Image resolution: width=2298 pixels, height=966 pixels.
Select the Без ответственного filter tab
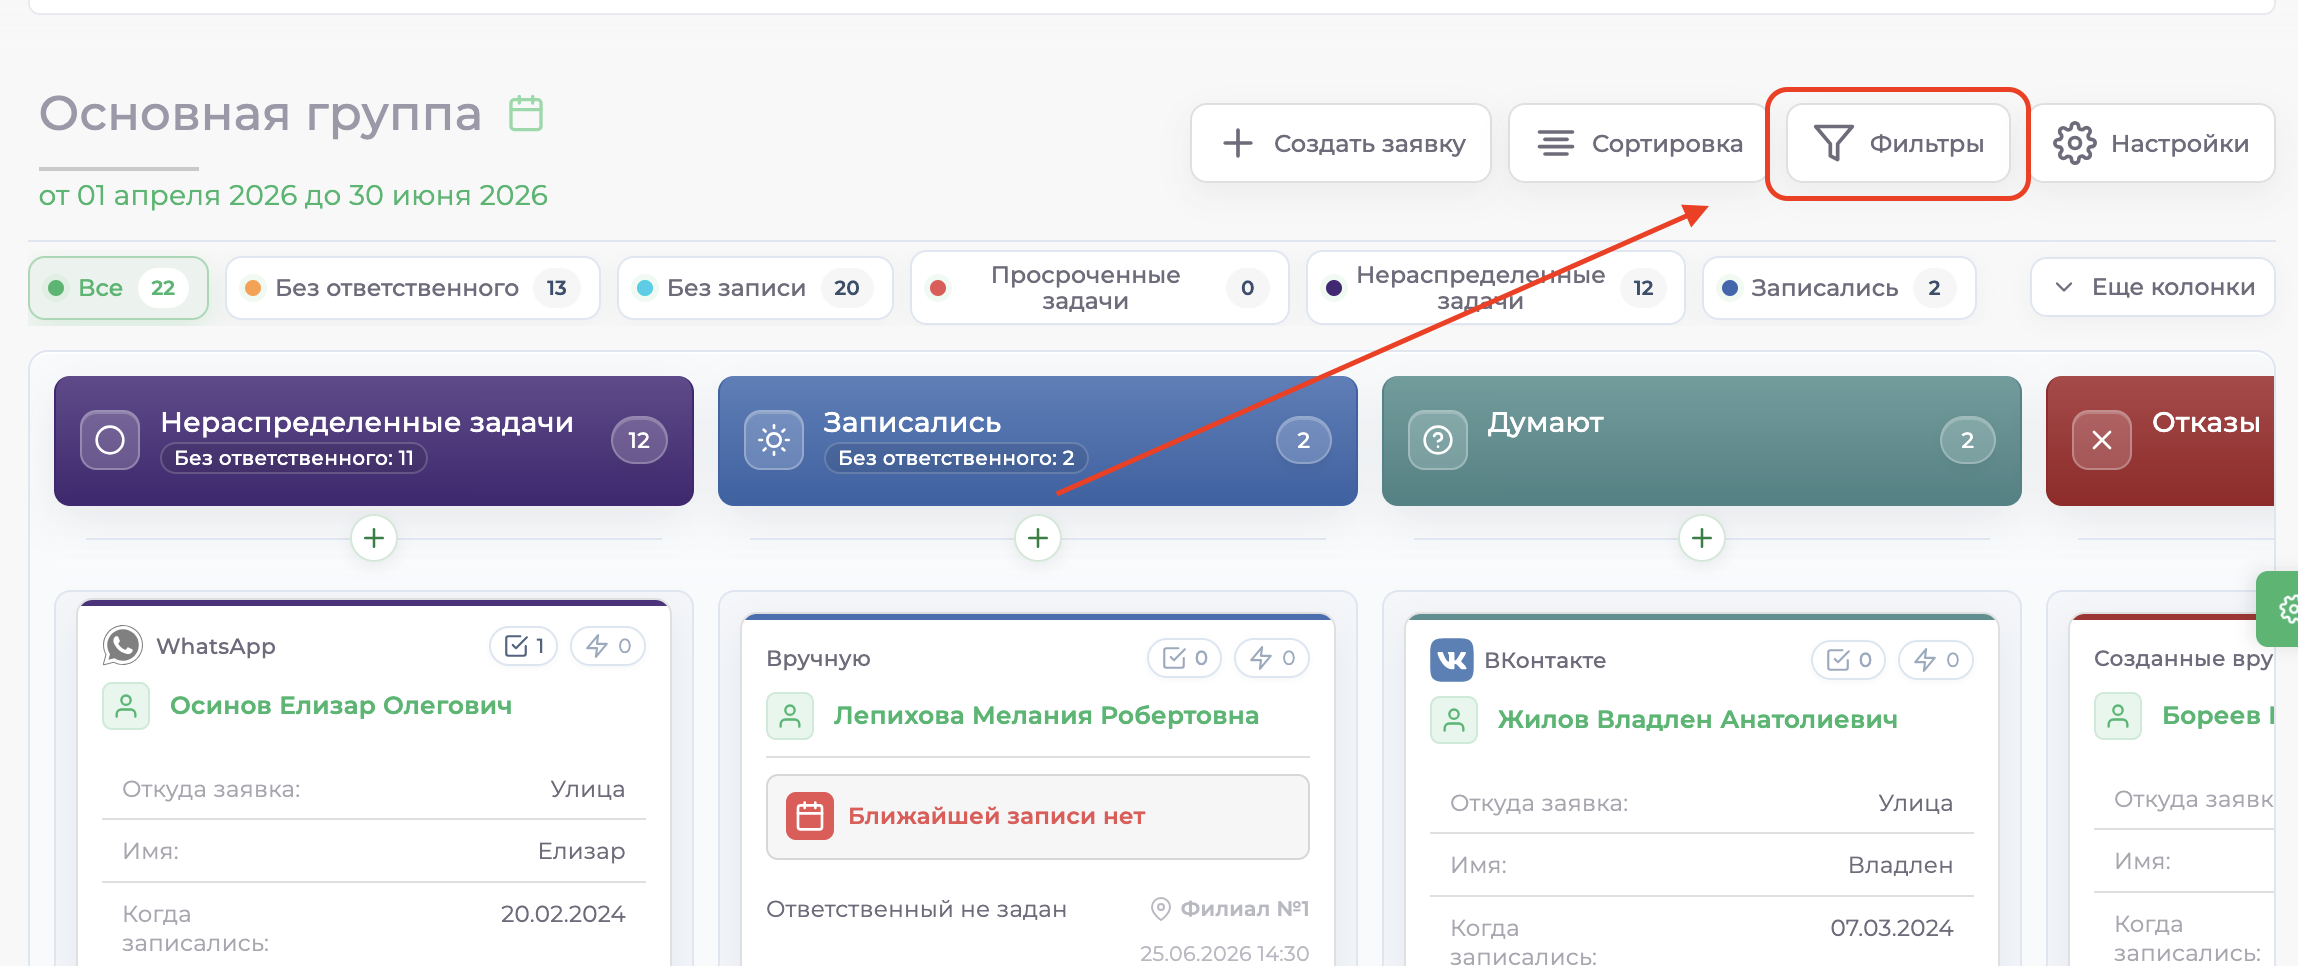click(413, 288)
